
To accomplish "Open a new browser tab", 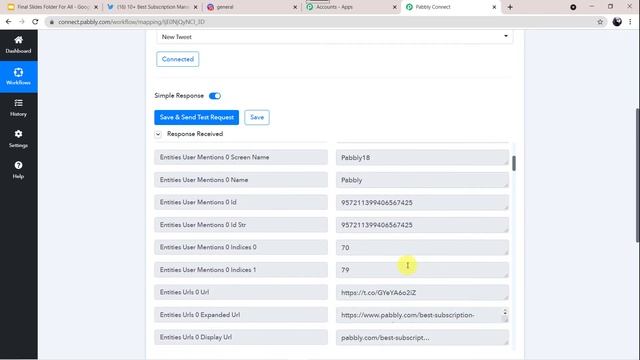I will (510, 7).
